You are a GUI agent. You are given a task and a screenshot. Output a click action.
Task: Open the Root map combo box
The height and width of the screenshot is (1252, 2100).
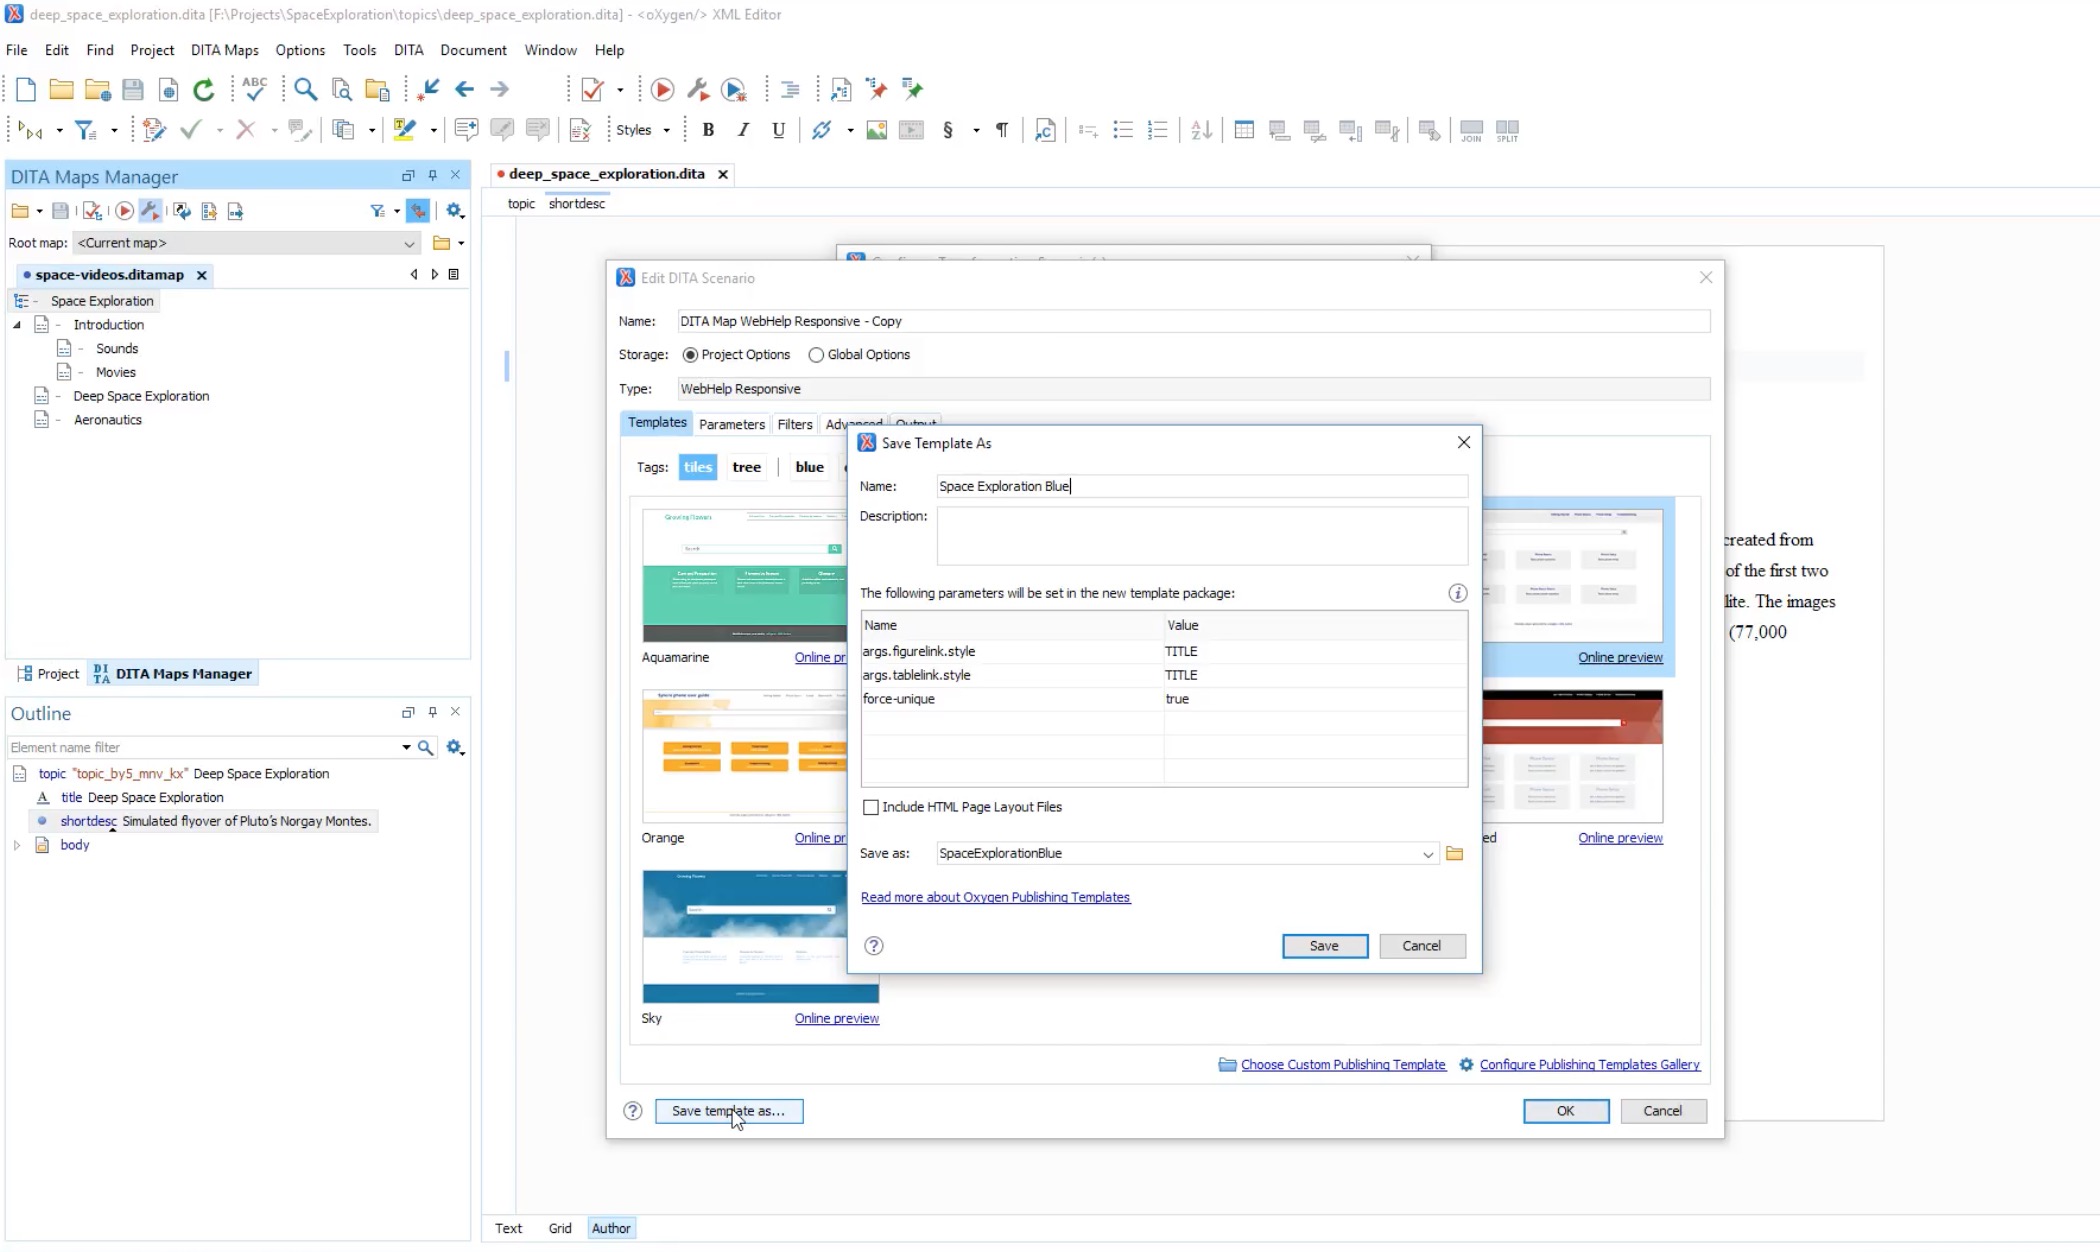point(246,243)
